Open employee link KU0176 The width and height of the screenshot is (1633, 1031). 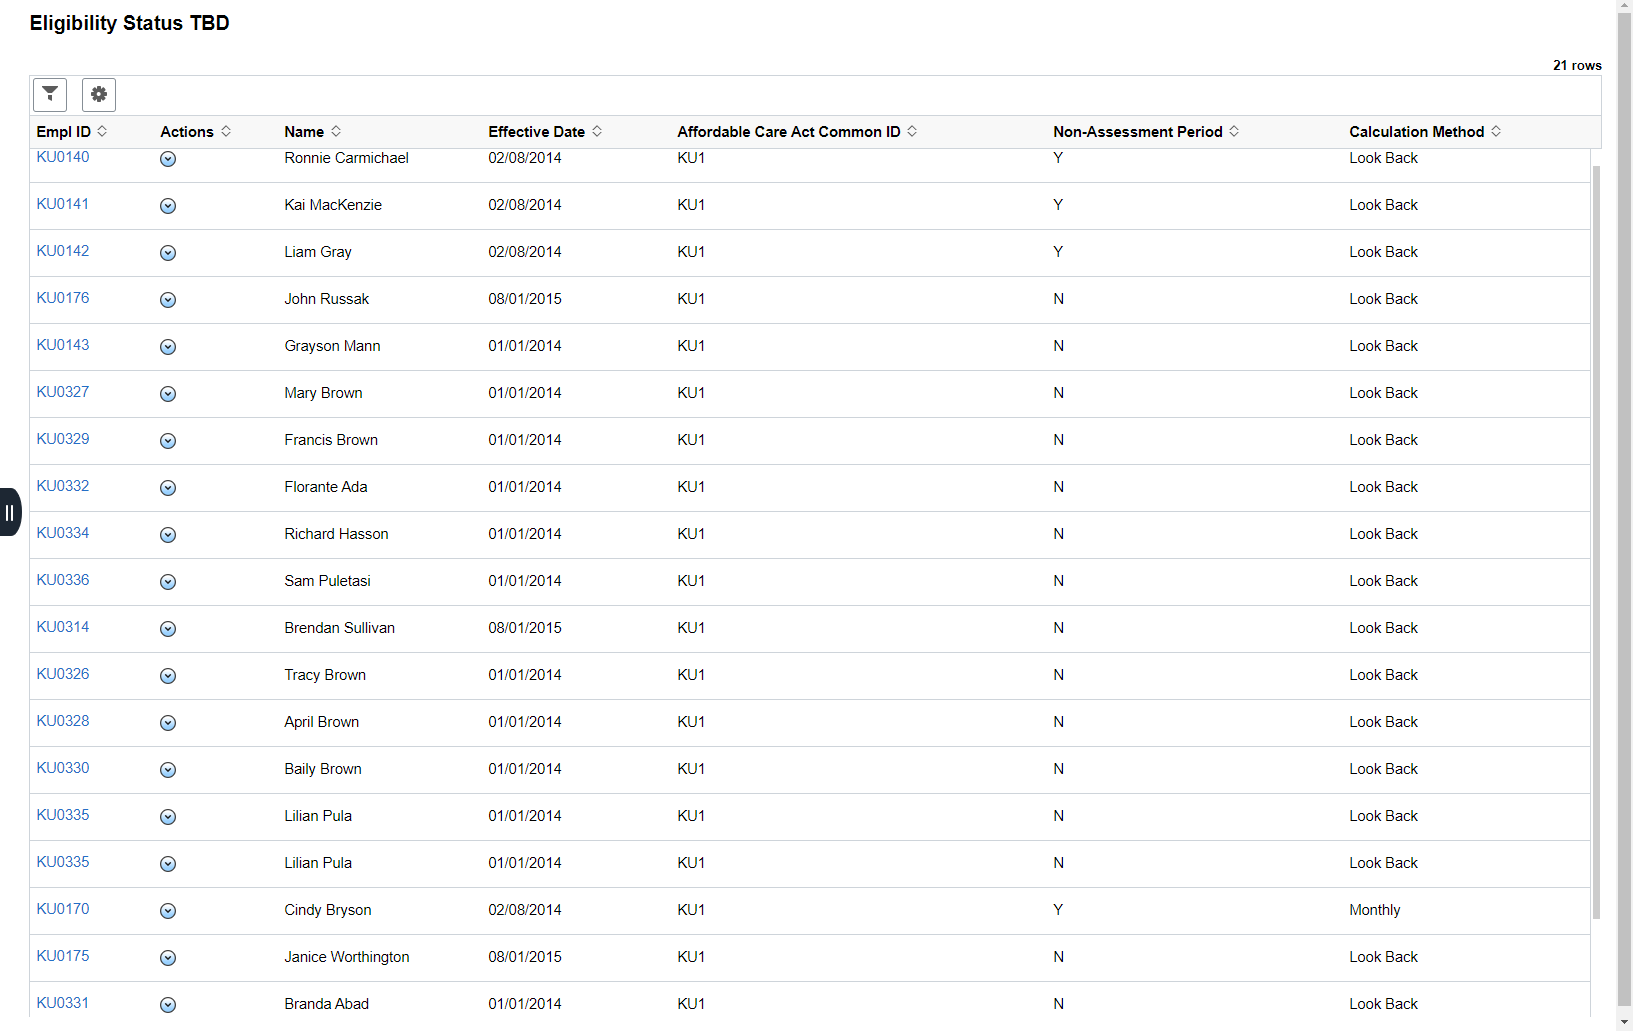click(x=63, y=298)
